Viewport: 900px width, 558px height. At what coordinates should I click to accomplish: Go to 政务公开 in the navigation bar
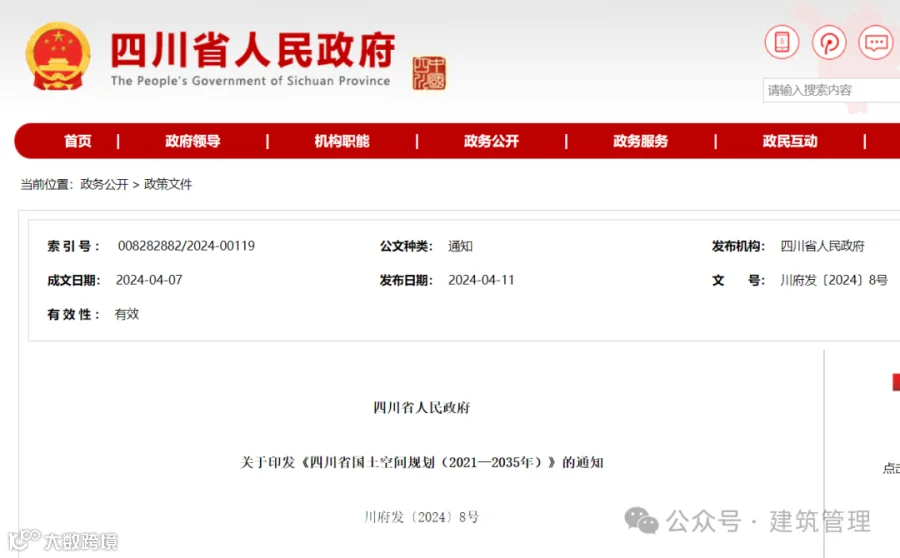coord(491,141)
